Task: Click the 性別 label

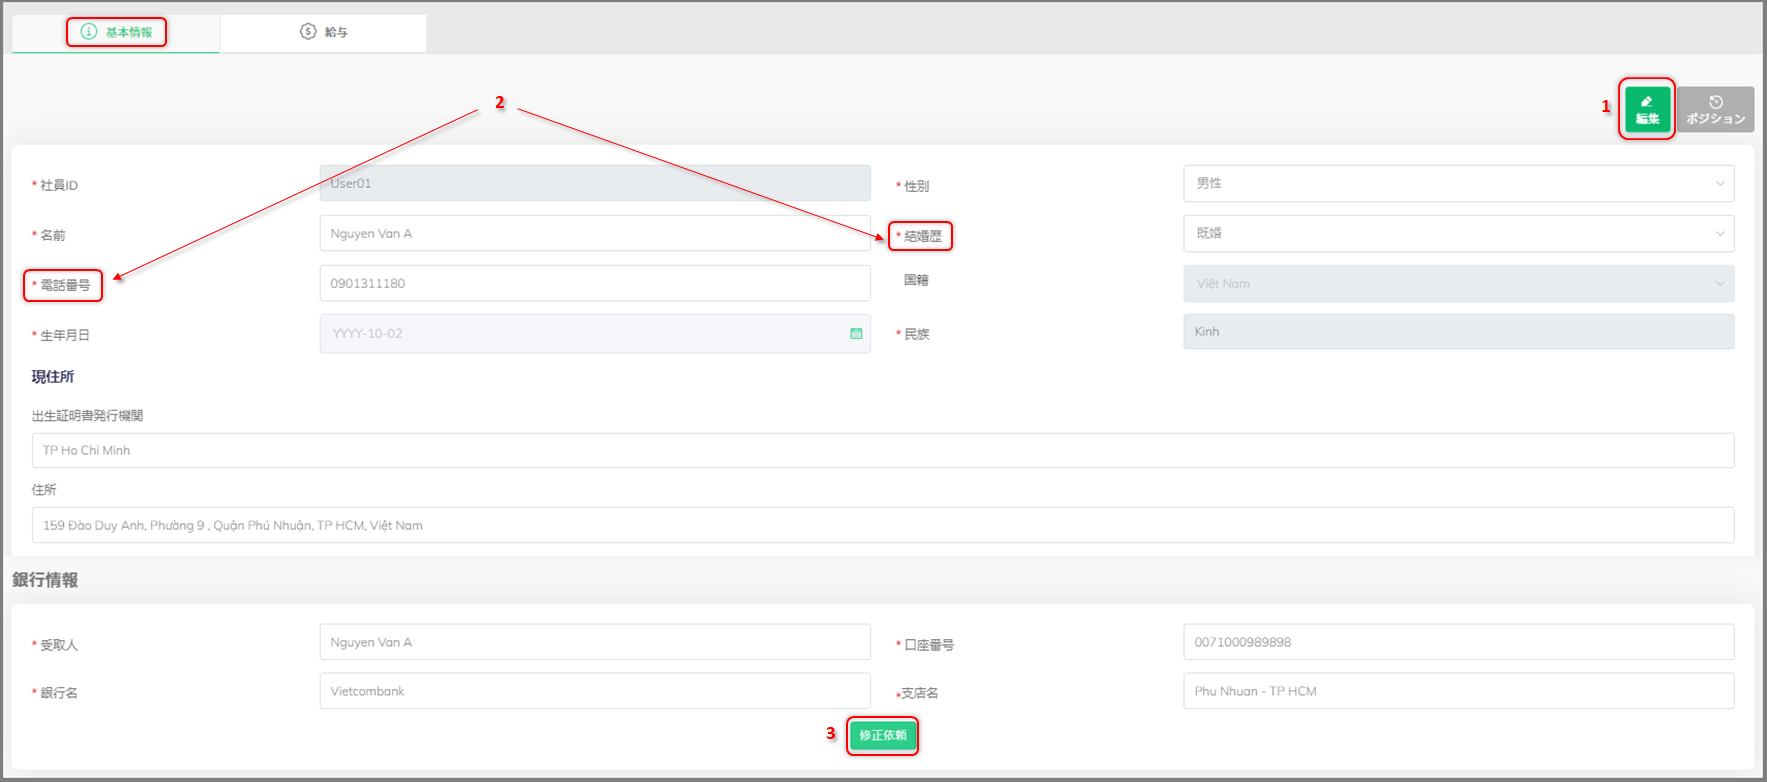Action: 917,186
